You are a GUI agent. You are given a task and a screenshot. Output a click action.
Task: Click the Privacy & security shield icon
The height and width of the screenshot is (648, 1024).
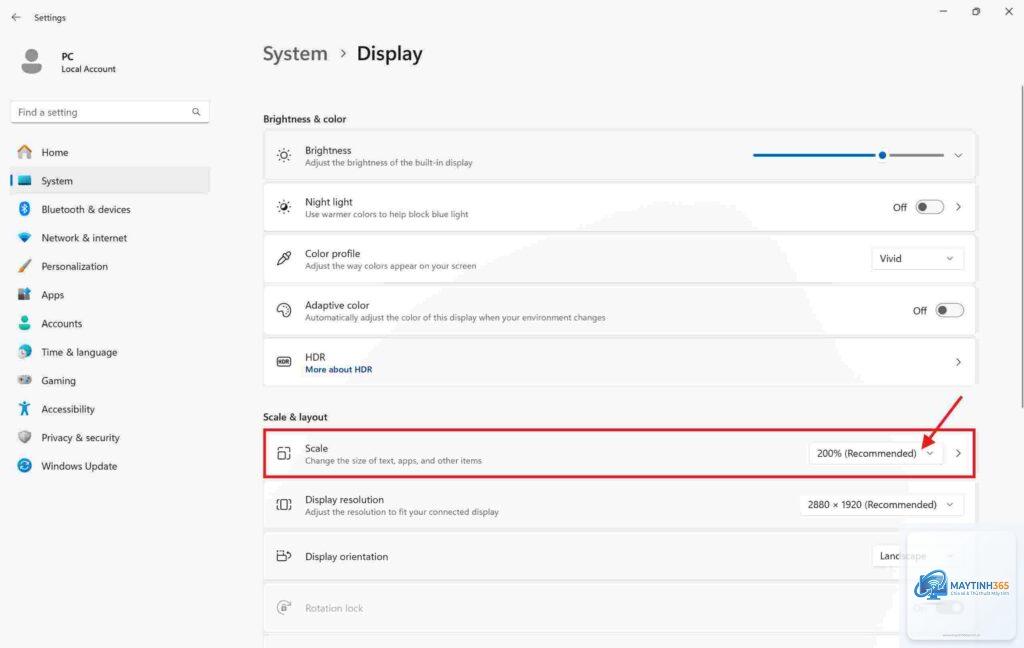tap(25, 437)
